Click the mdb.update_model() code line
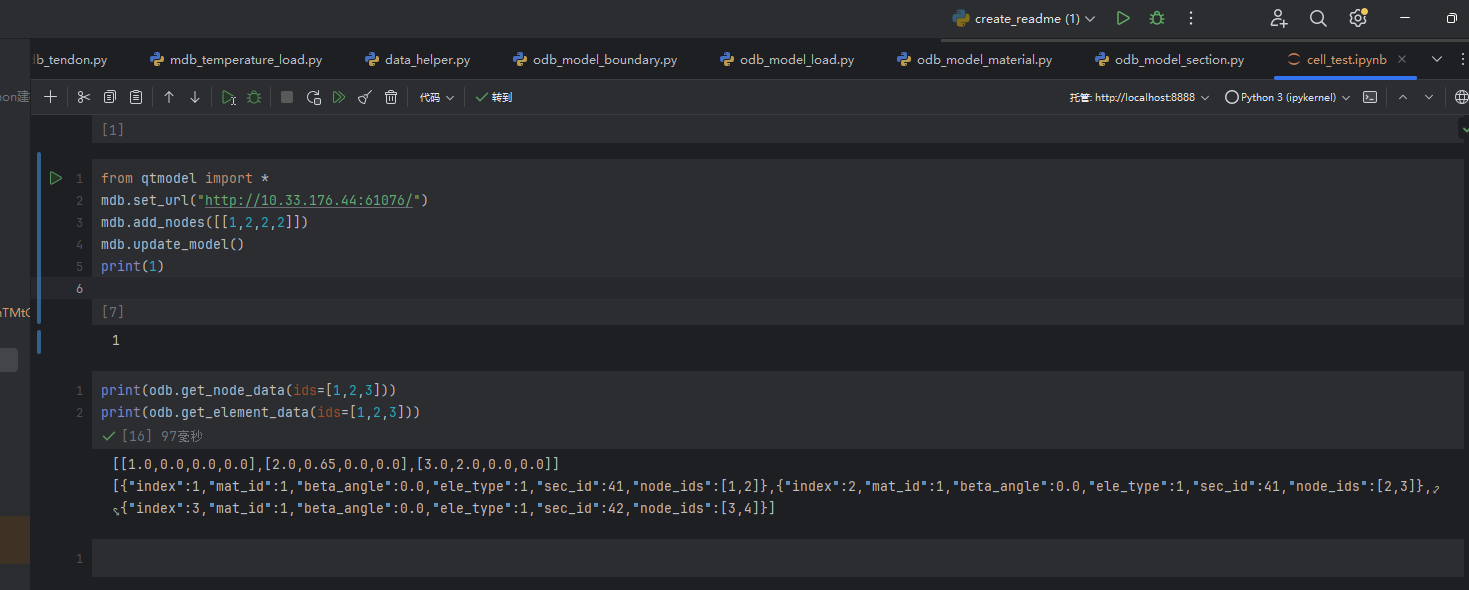Viewport: 1469px width, 590px height. click(172, 244)
